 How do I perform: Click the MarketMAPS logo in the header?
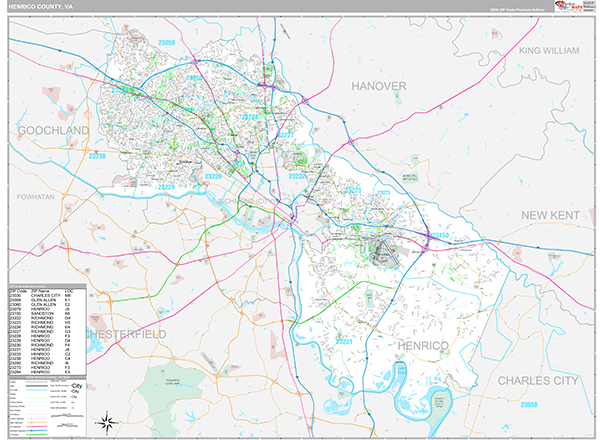point(573,6)
